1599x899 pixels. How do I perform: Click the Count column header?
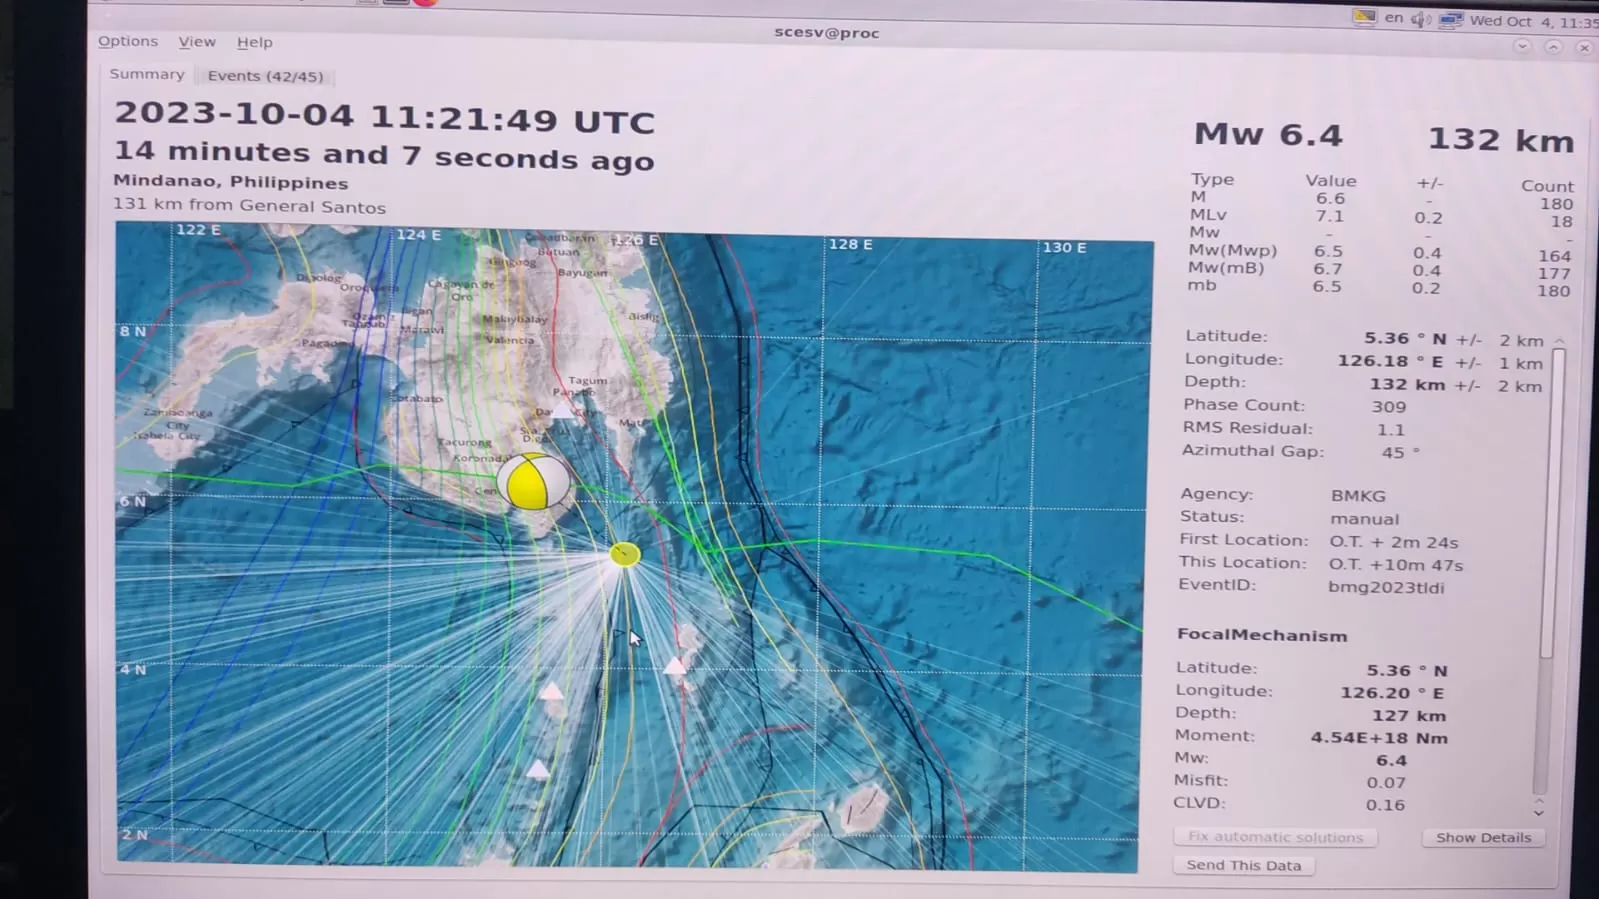pyautogui.click(x=1547, y=186)
